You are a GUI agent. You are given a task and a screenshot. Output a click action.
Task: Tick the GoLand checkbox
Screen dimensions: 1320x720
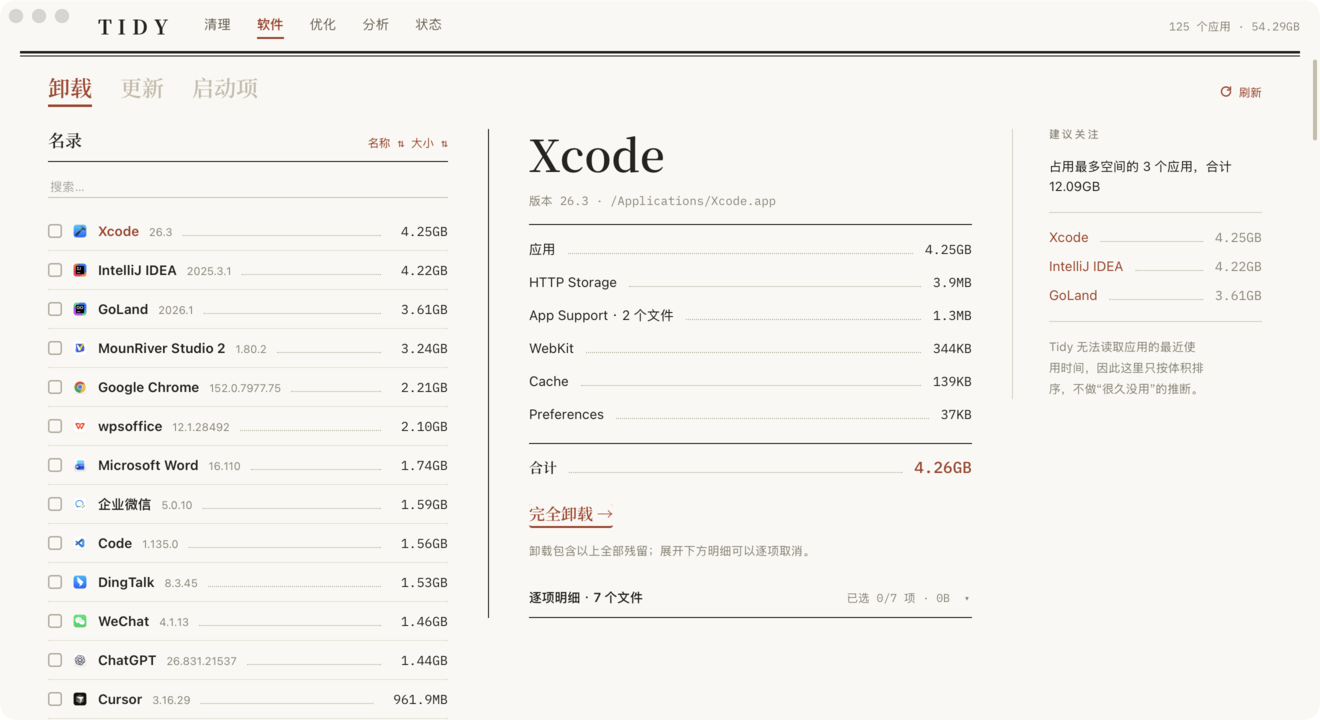pyautogui.click(x=55, y=309)
